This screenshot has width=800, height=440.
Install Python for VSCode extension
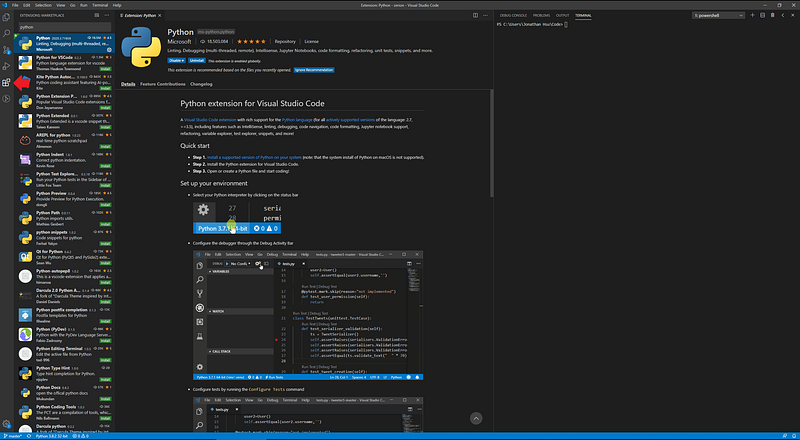click(x=106, y=68)
